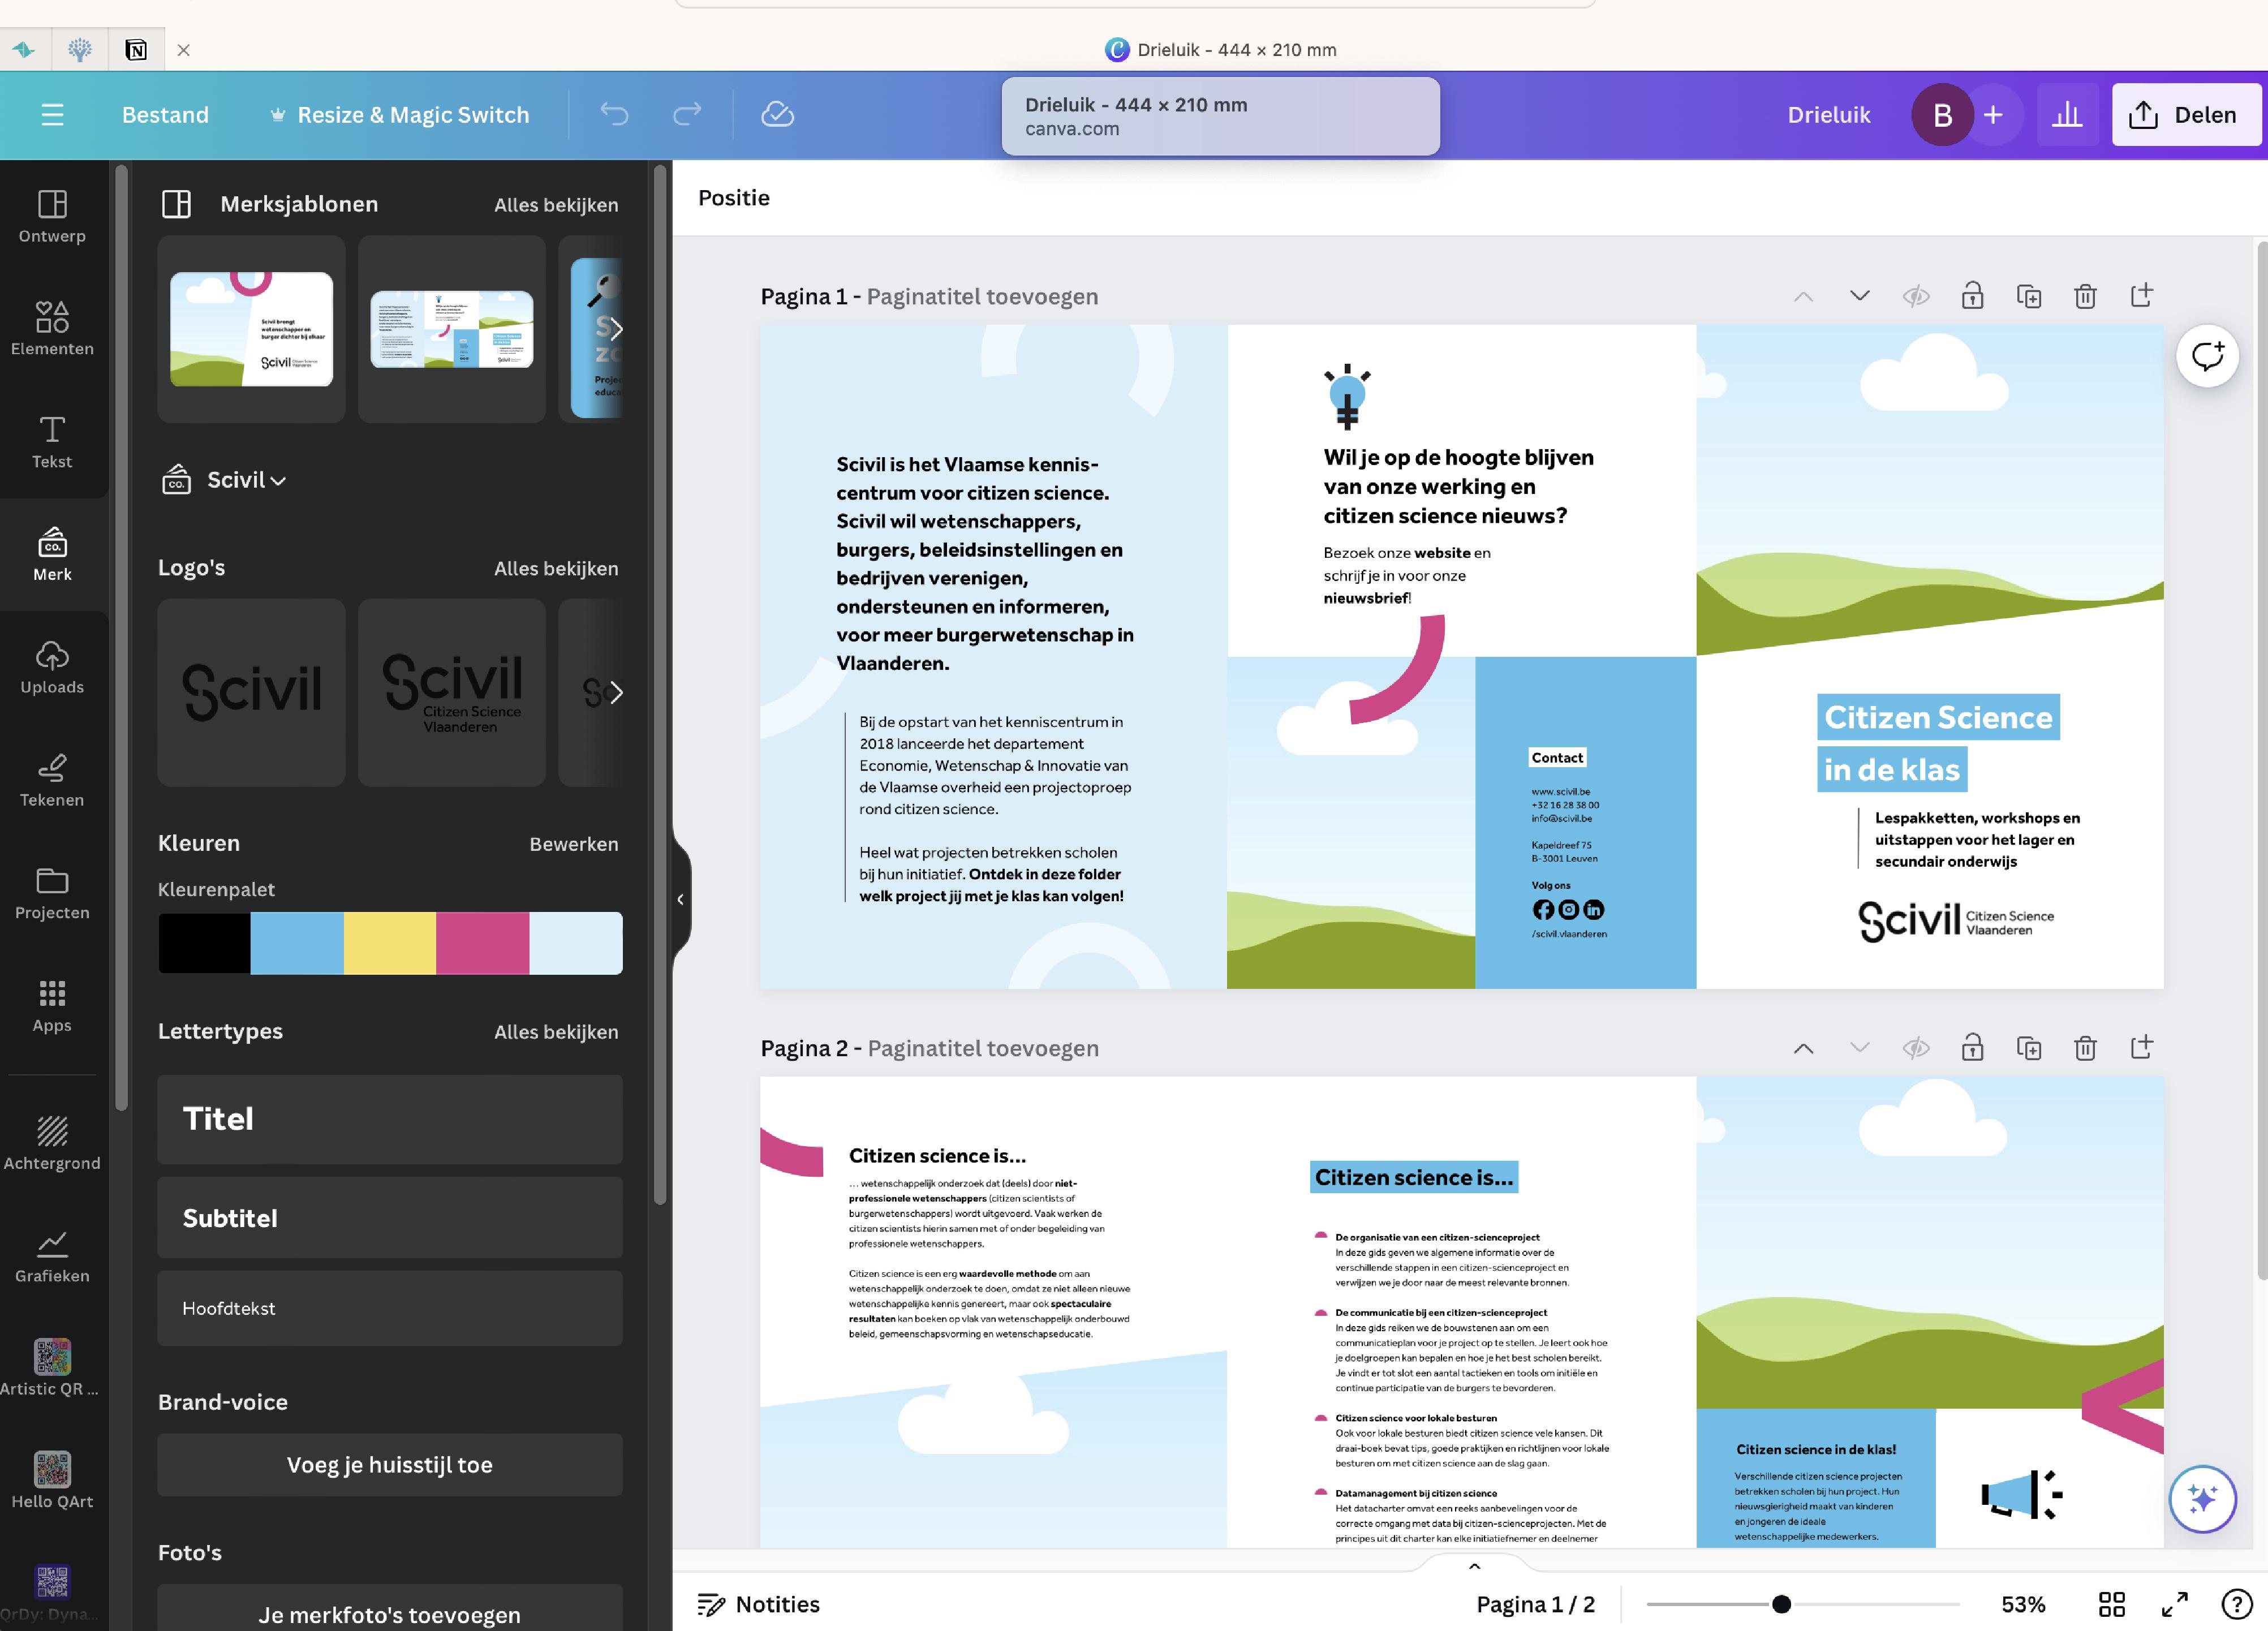
Task: Move Pagina 1 down with chevron
Action: click(1859, 296)
